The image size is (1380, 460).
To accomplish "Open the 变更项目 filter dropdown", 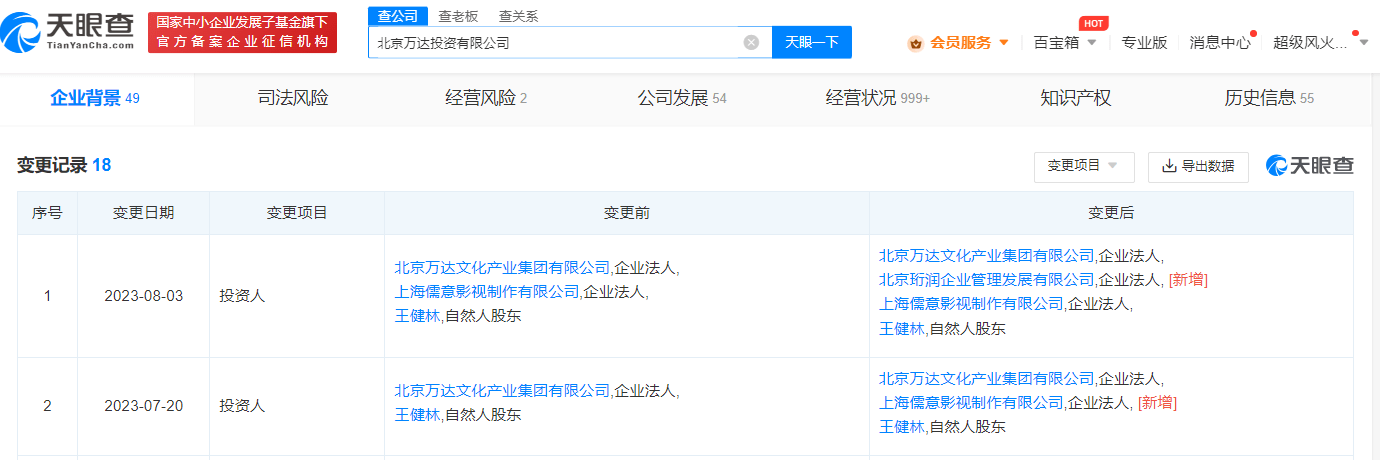I will (1084, 166).
